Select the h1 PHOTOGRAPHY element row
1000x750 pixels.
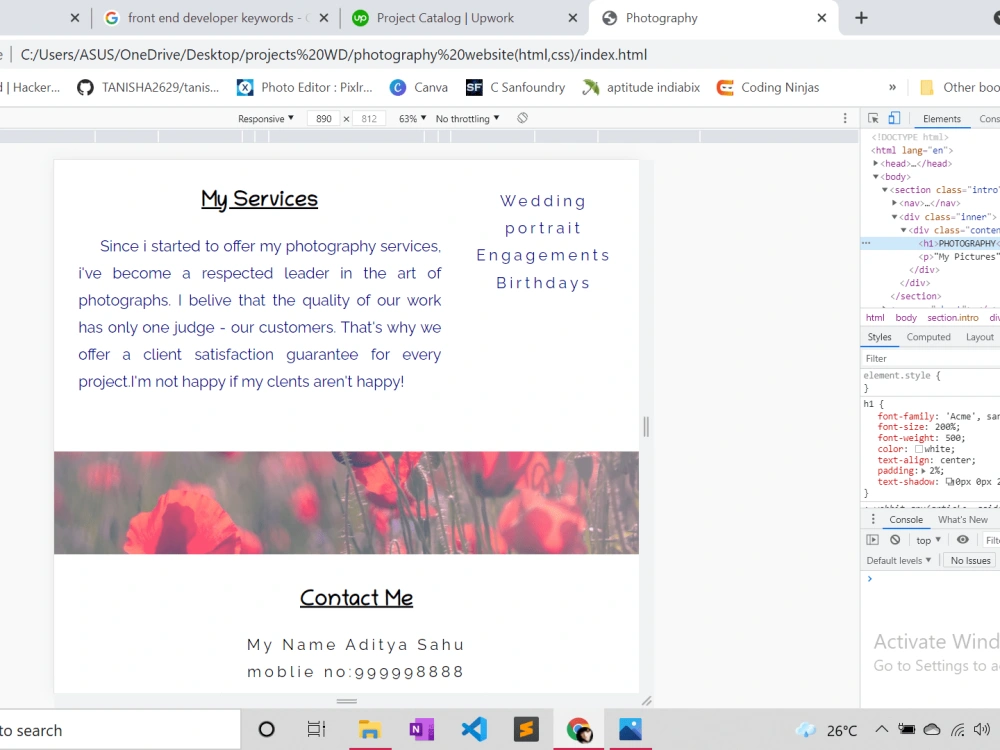click(930, 243)
